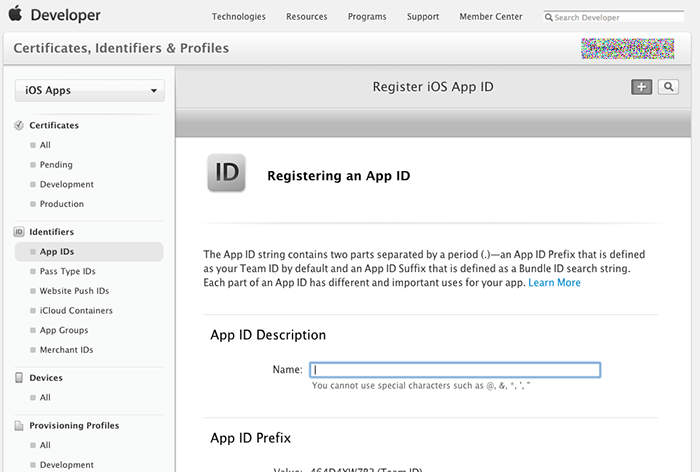Select Merchant IDs in sidebar
The width and height of the screenshot is (700, 472).
coord(66,350)
